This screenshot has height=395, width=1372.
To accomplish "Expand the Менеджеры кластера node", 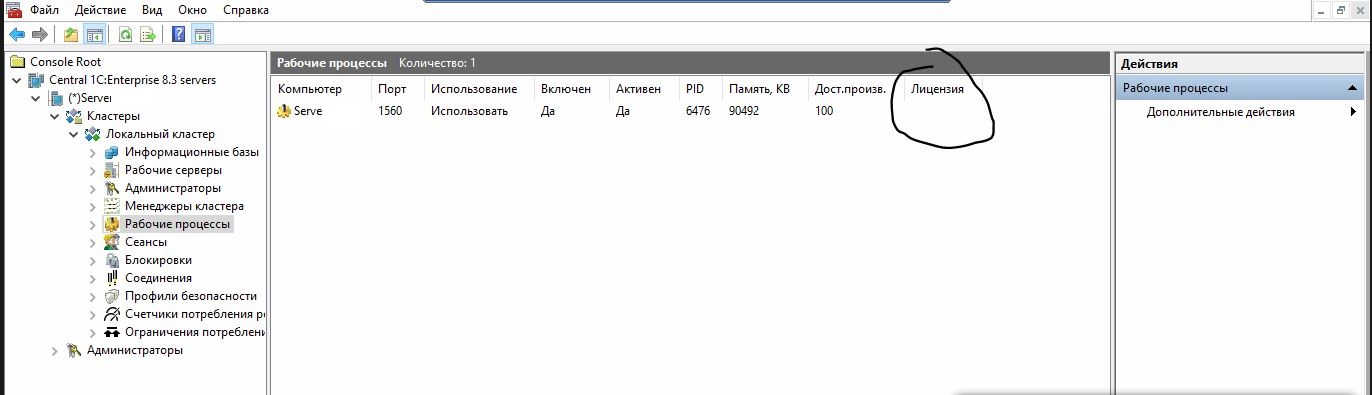I will pyautogui.click(x=93, y=206).
